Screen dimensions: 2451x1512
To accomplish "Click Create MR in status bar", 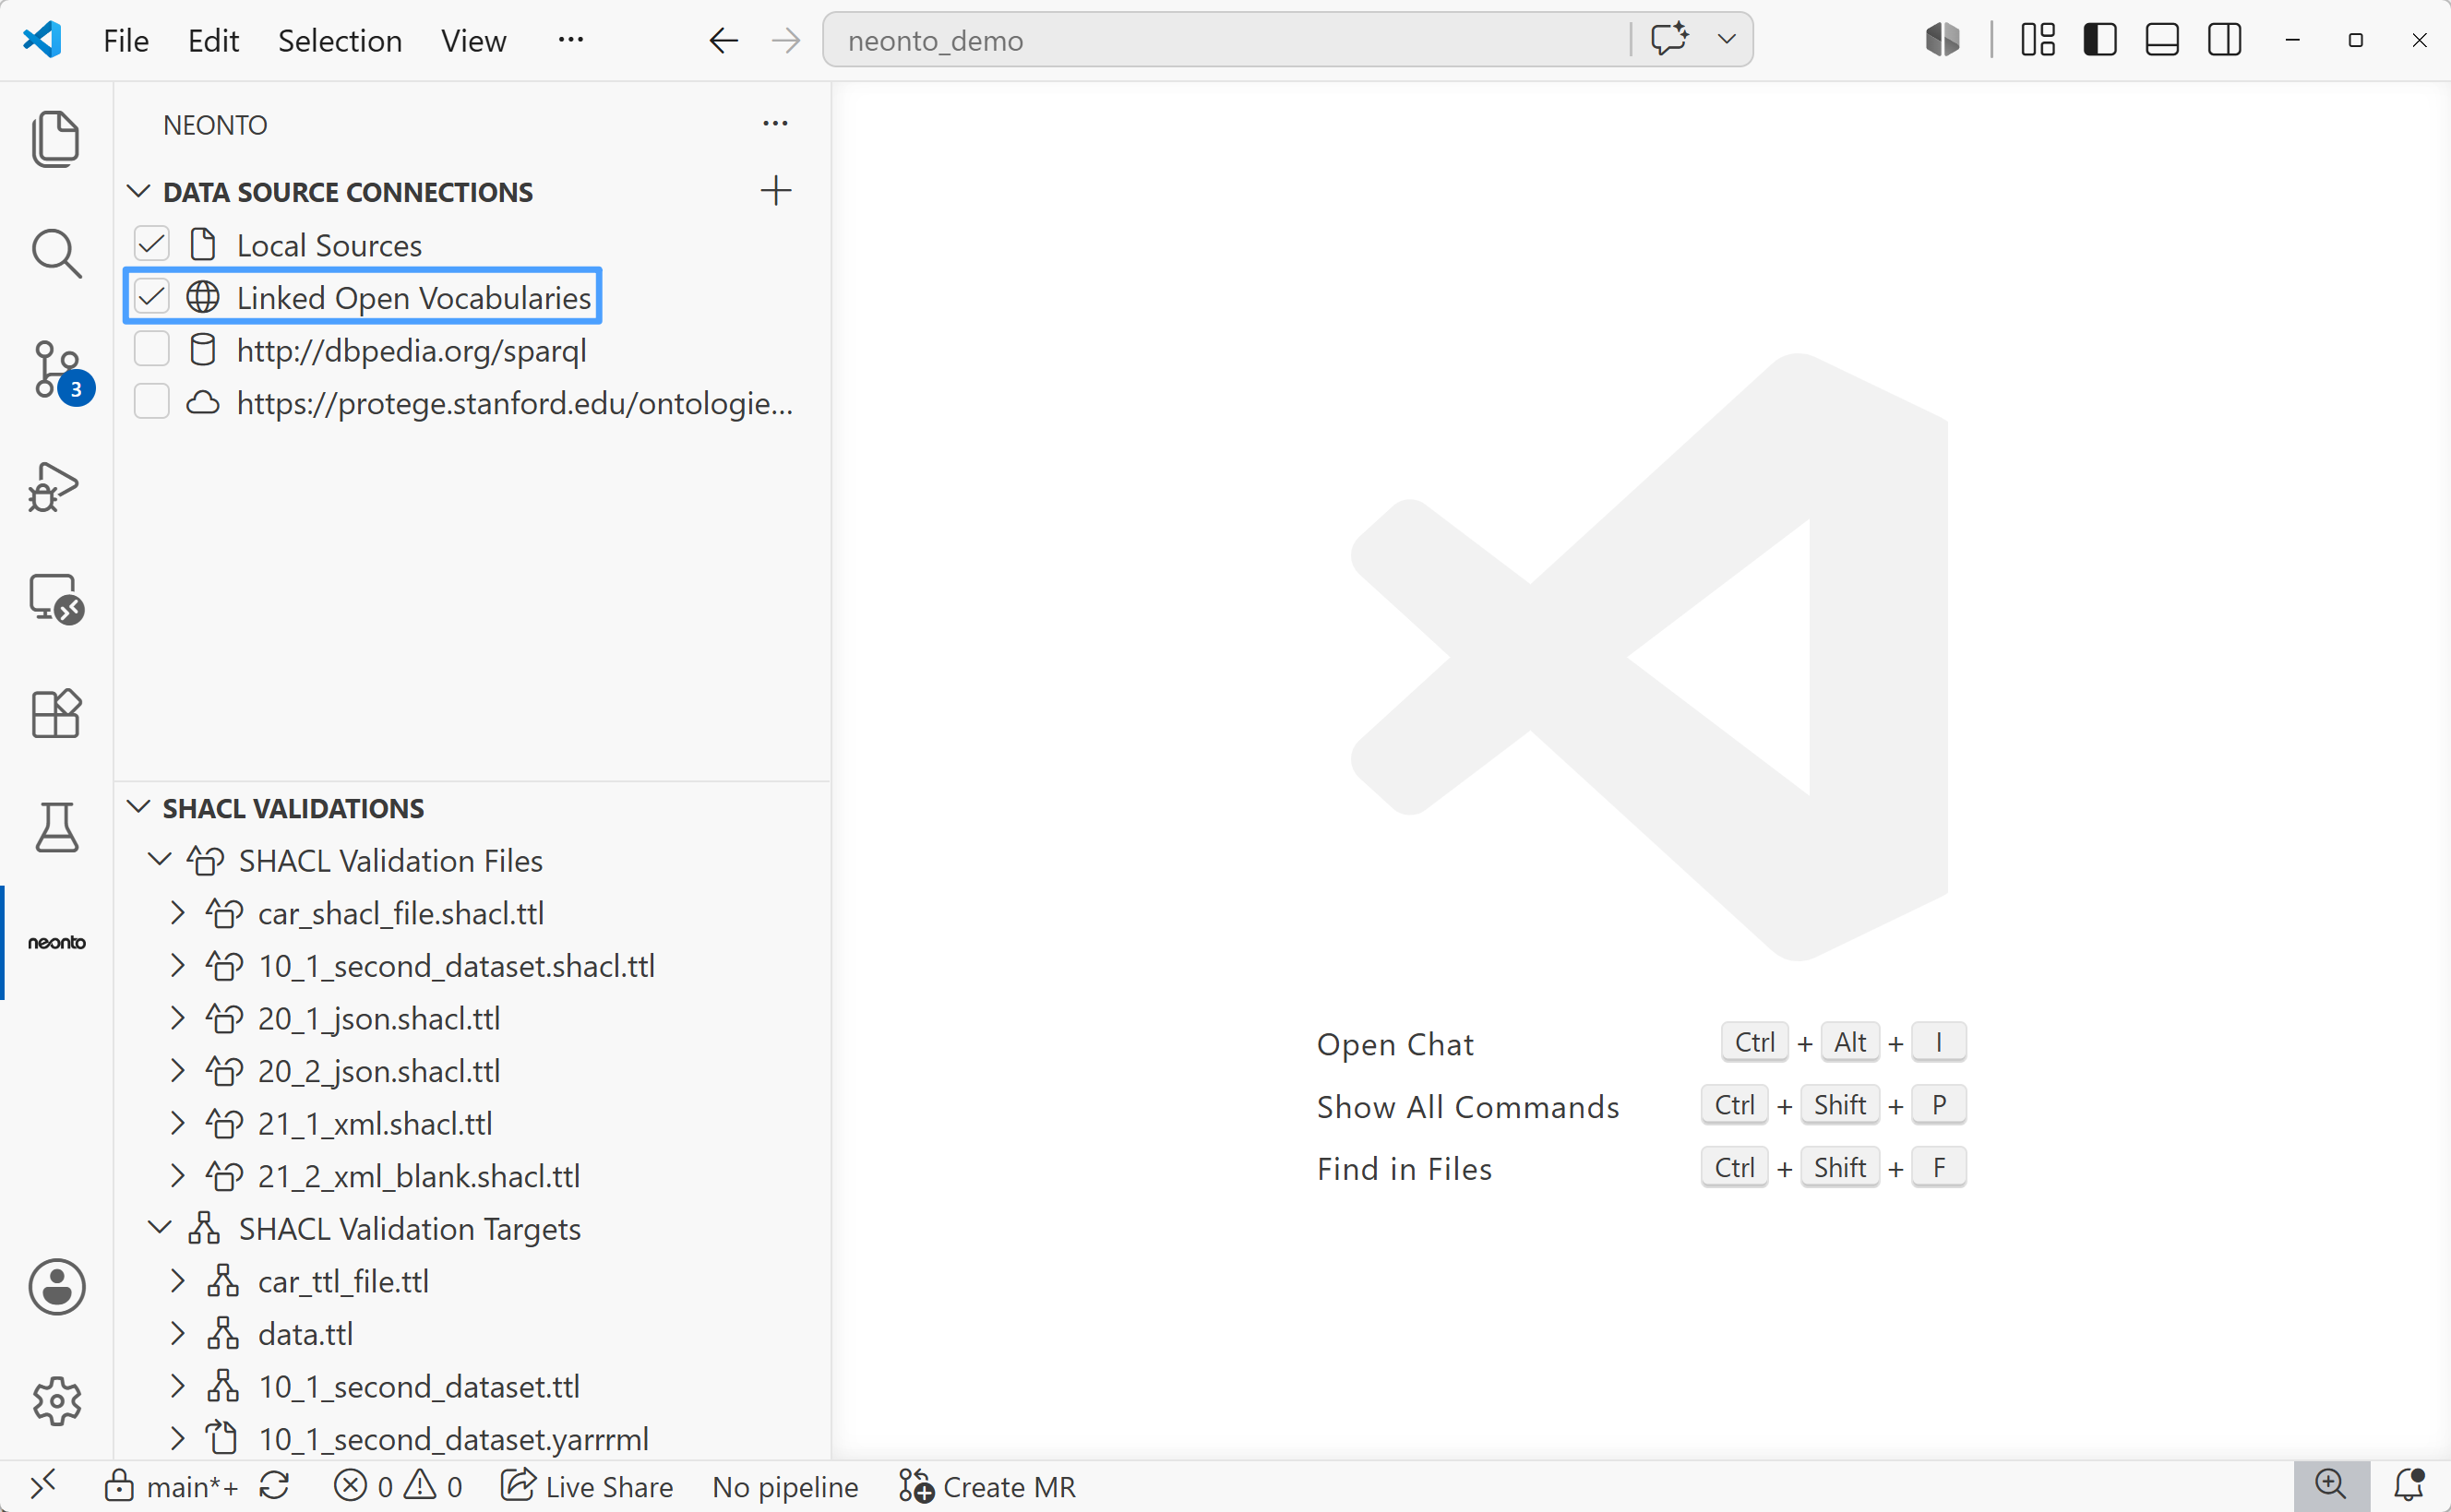I will pyautogui.click(x=986, y=1486).
